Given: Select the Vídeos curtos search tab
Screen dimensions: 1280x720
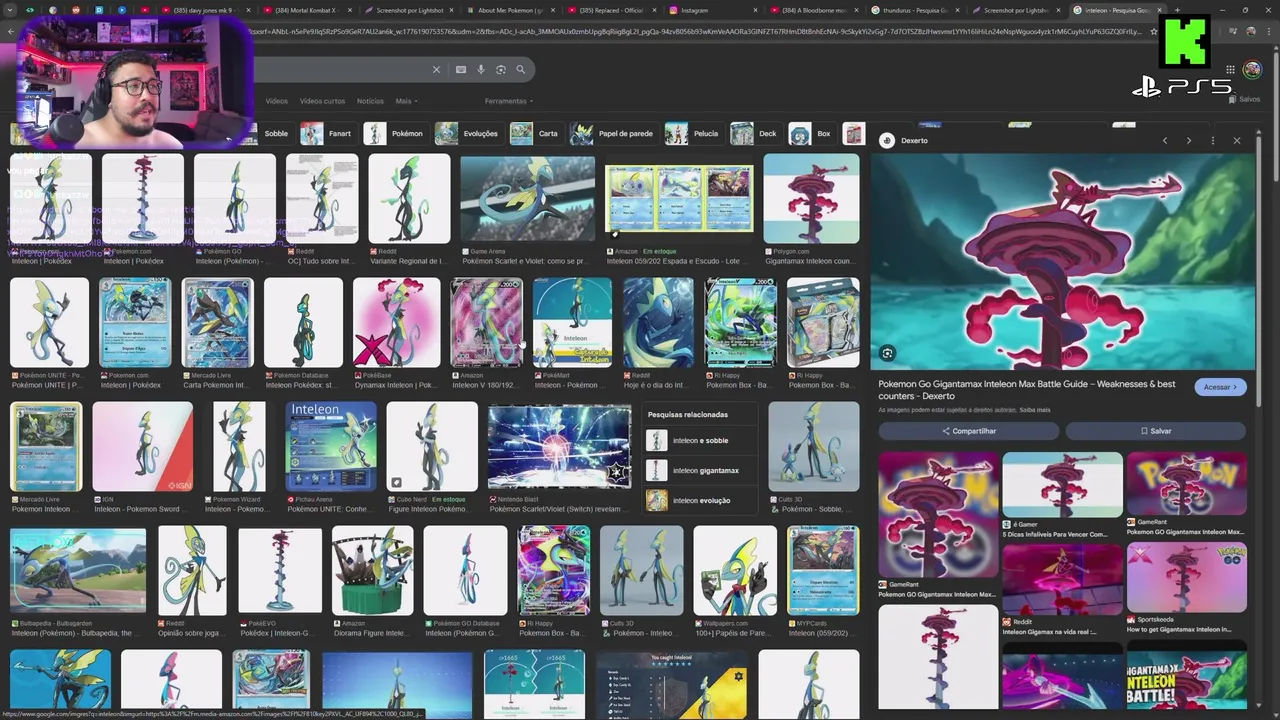Looking at the screenshot, I should coord(322,101).
